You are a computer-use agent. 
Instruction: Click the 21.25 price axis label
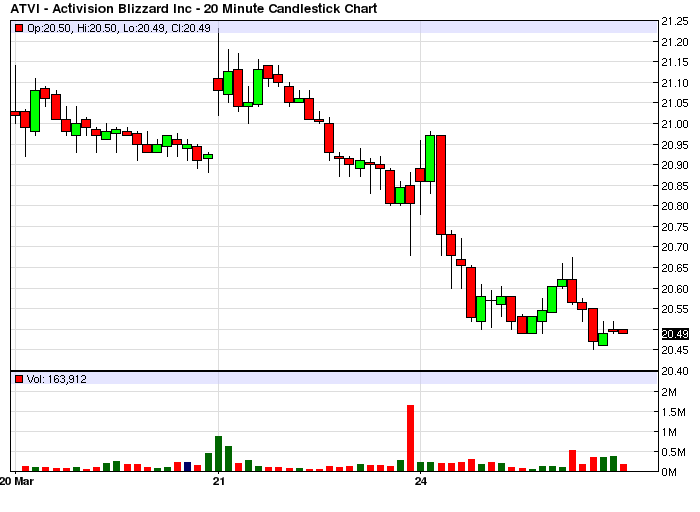point(675,21)
